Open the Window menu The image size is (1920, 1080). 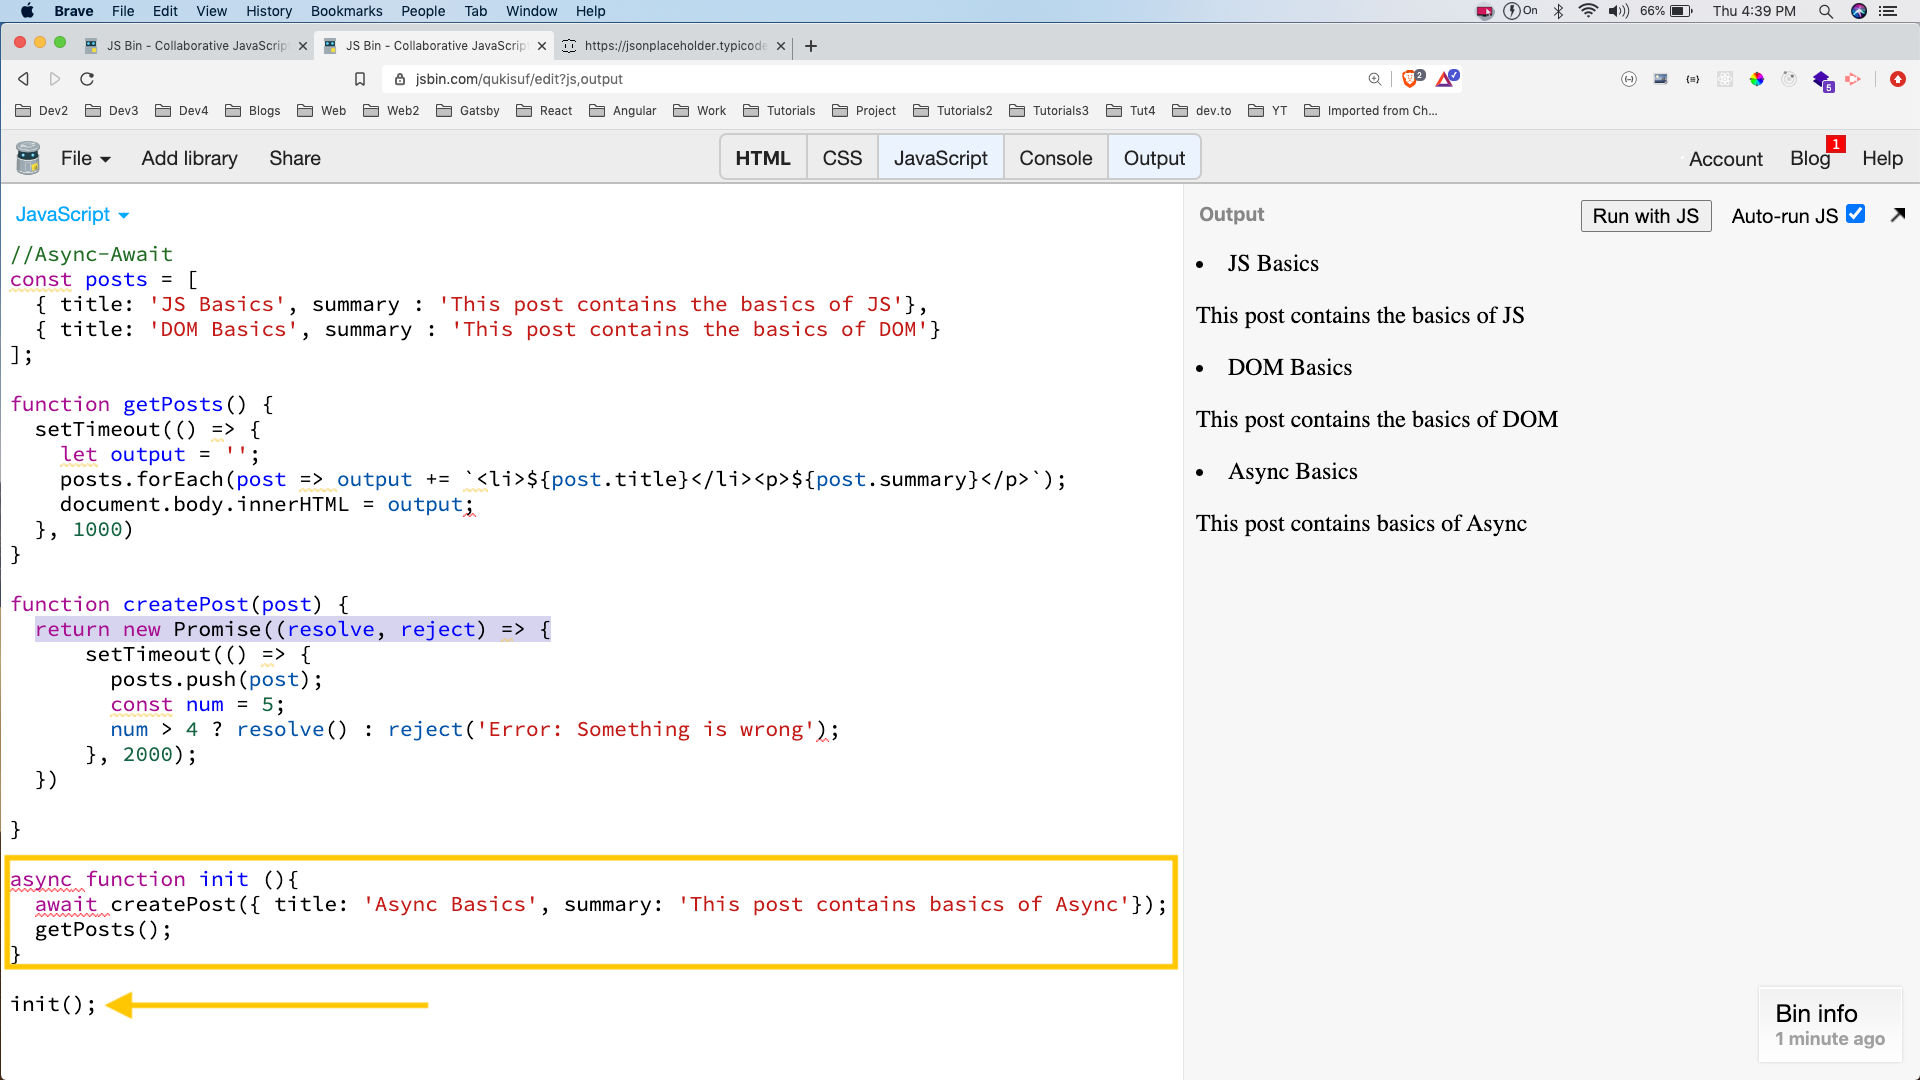pos(532,11)
